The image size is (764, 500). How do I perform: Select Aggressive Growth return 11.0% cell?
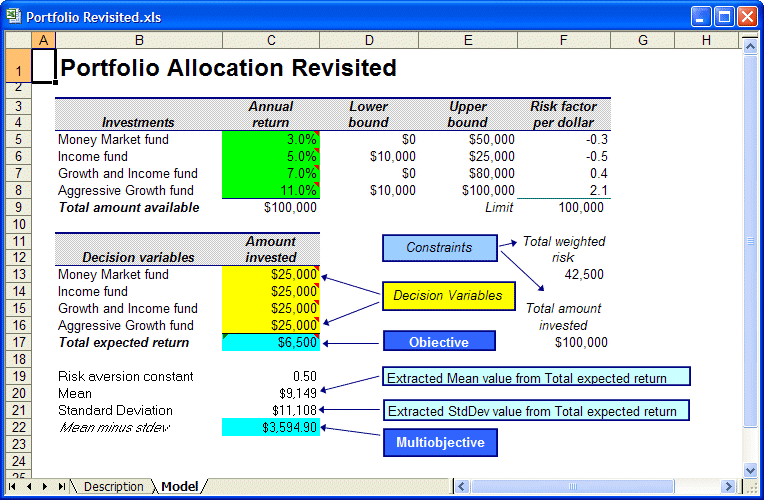[x=271, y=190]
